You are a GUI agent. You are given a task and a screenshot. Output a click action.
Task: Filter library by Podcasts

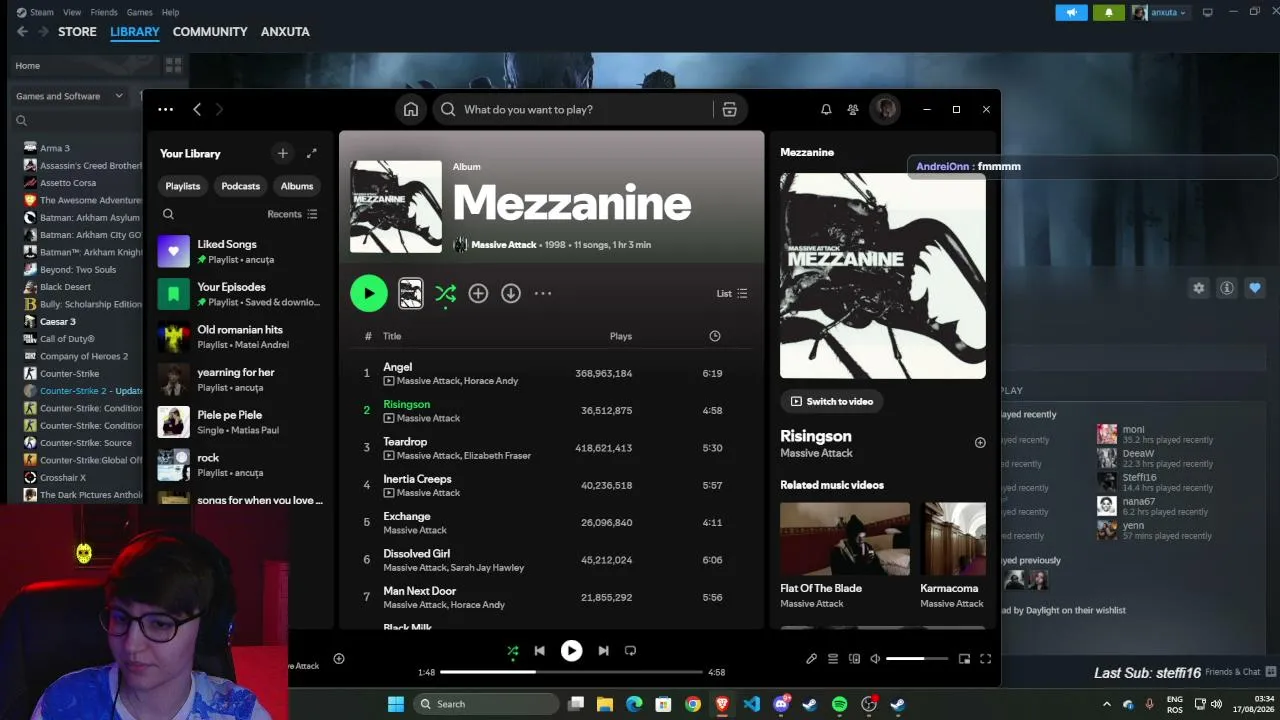240,186
